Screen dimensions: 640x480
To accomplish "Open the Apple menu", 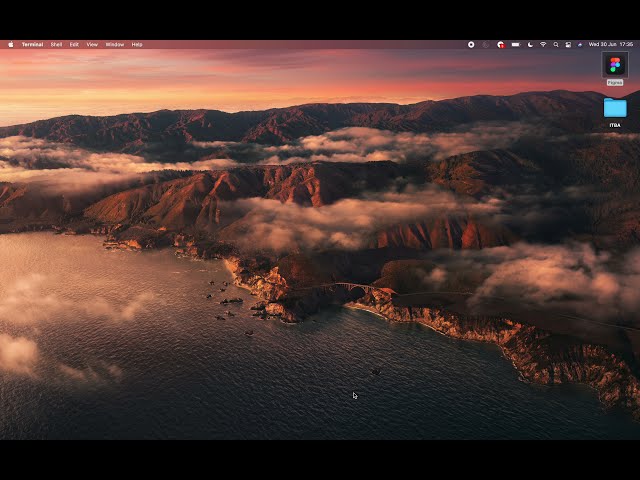I will (x=11, y=44).
